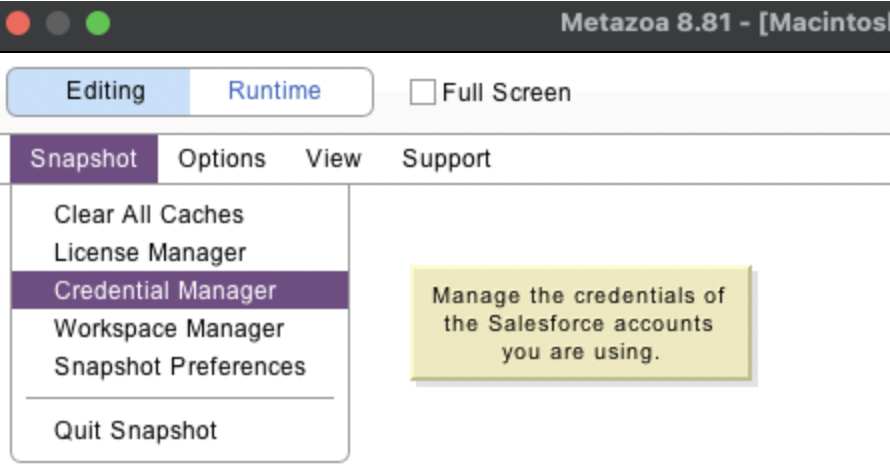Click the yellow Salesforce credentials tooltip
This screenshot has height=468, width=890.
pos(580,324)
